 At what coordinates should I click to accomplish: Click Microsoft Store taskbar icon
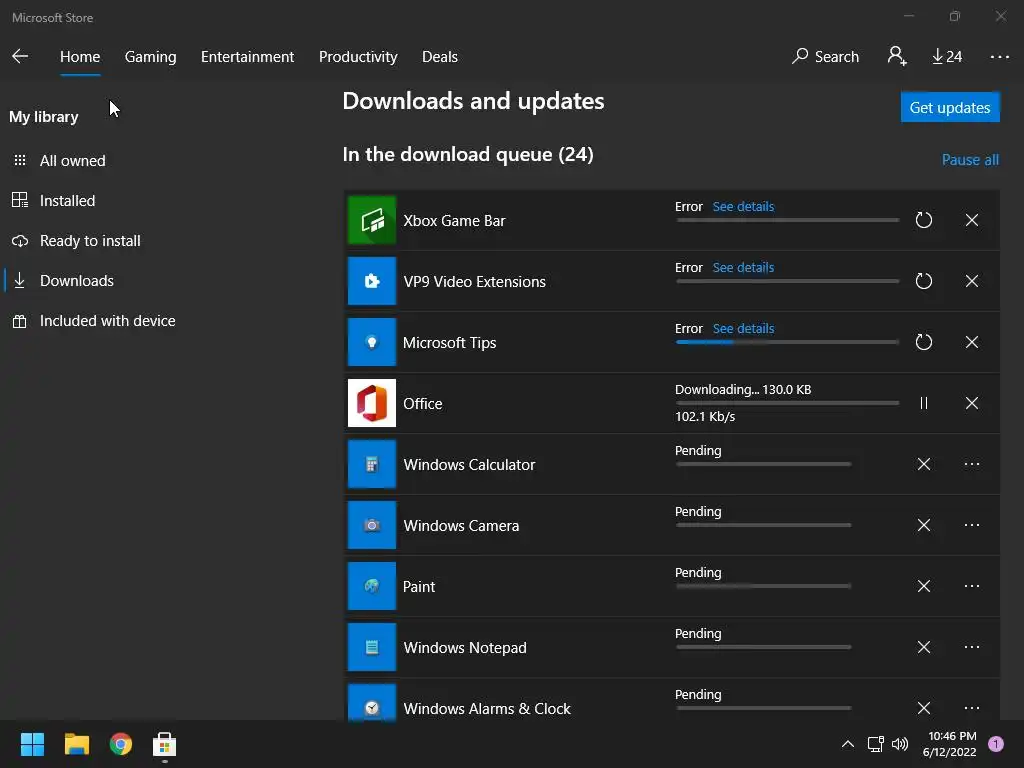165,744
